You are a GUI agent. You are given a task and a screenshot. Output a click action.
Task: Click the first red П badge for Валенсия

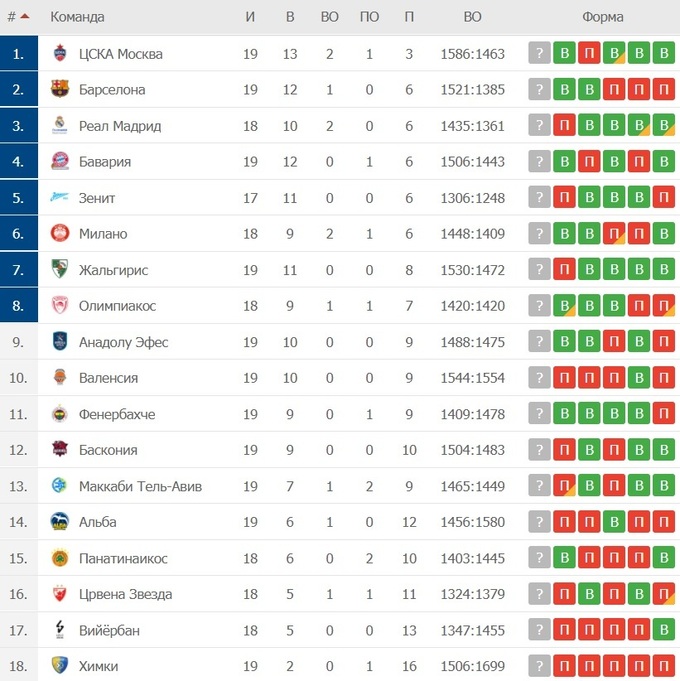[x=565, y=378]
